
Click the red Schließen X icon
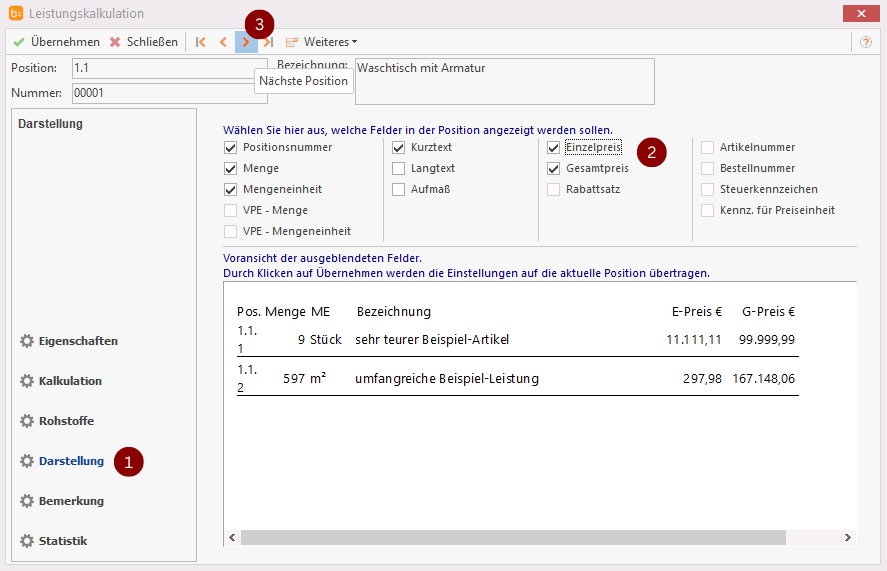[x=115, y=42]
